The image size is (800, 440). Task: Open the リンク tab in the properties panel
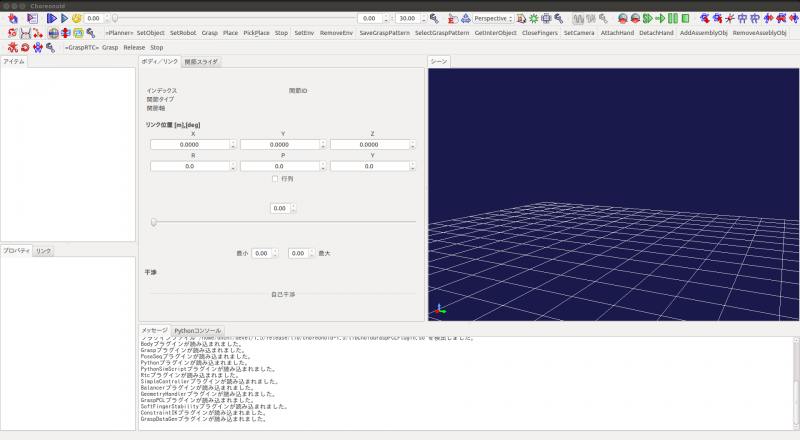[44, 250]
